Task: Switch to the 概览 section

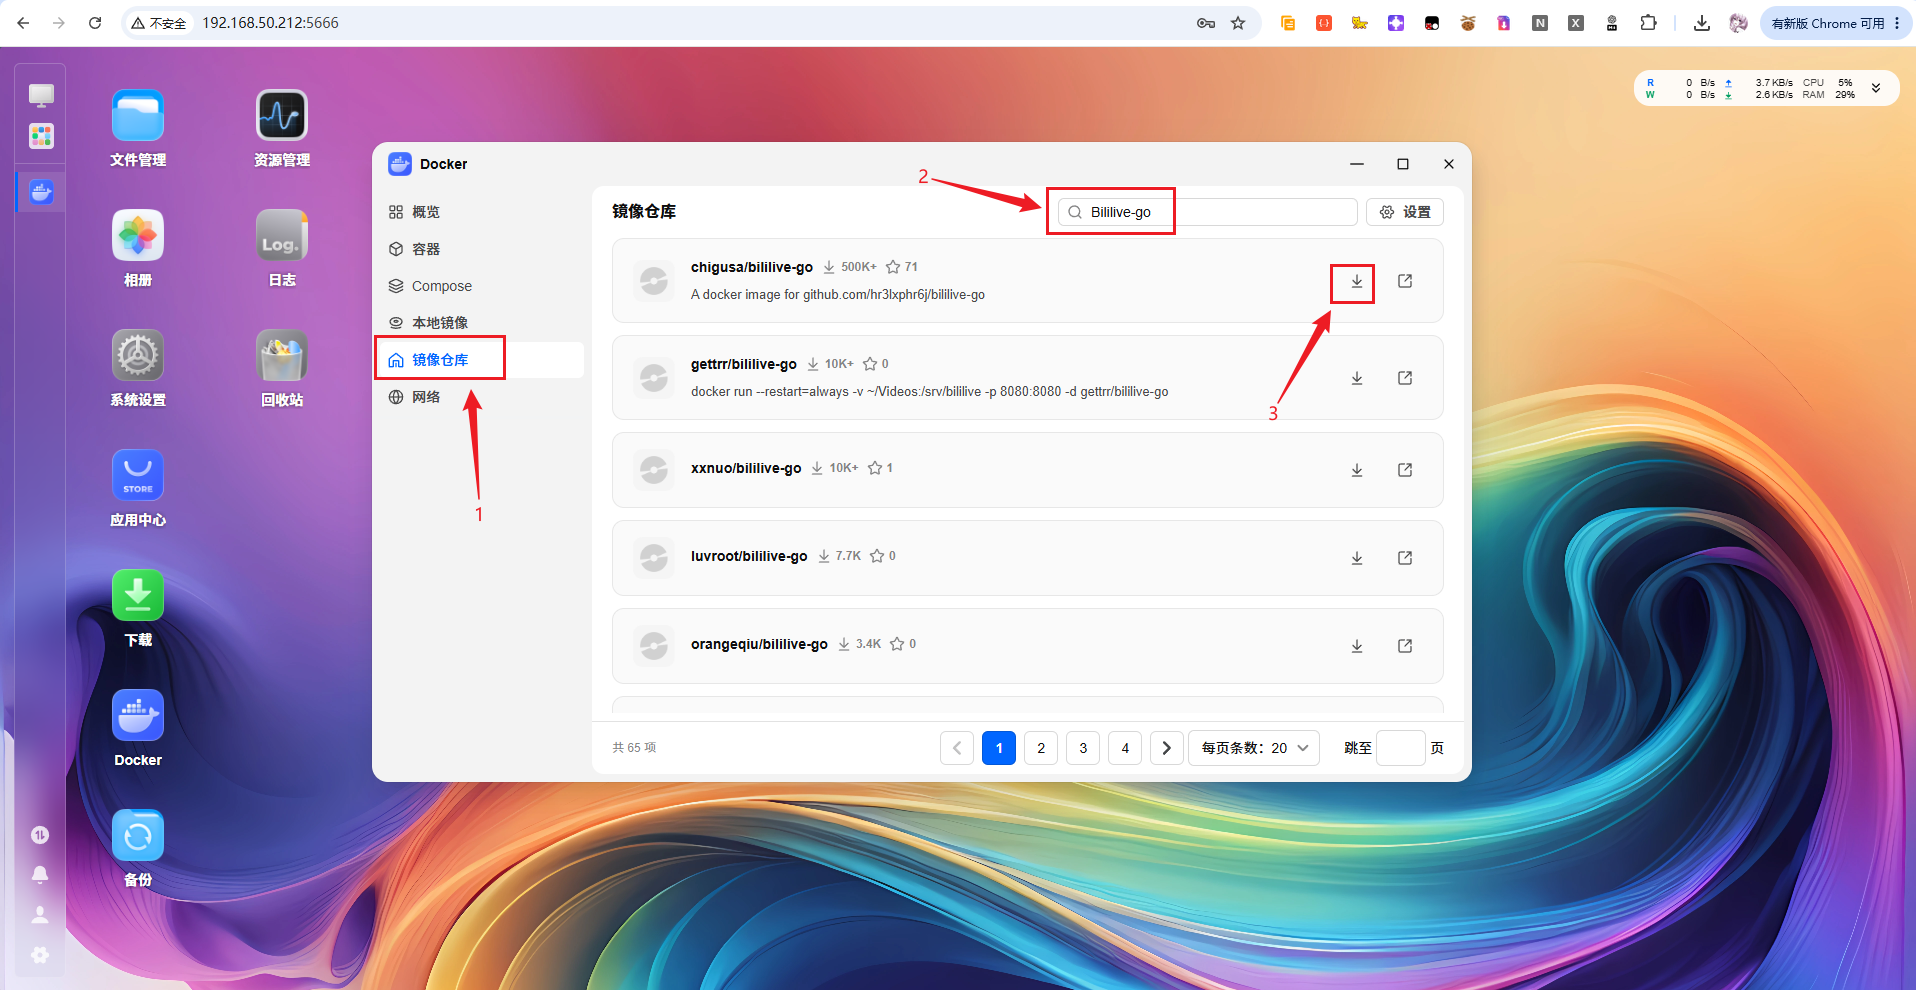Action: (479, 212)
